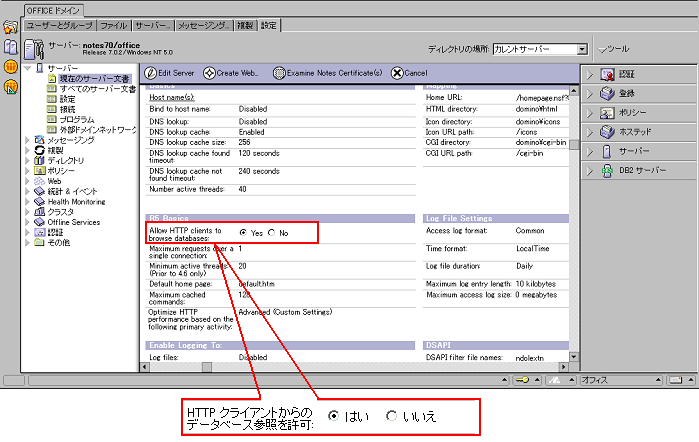Click the DB2 サーバー tool icon
The width and height of the screenshot is (699, 442).
tap(607, 170)
